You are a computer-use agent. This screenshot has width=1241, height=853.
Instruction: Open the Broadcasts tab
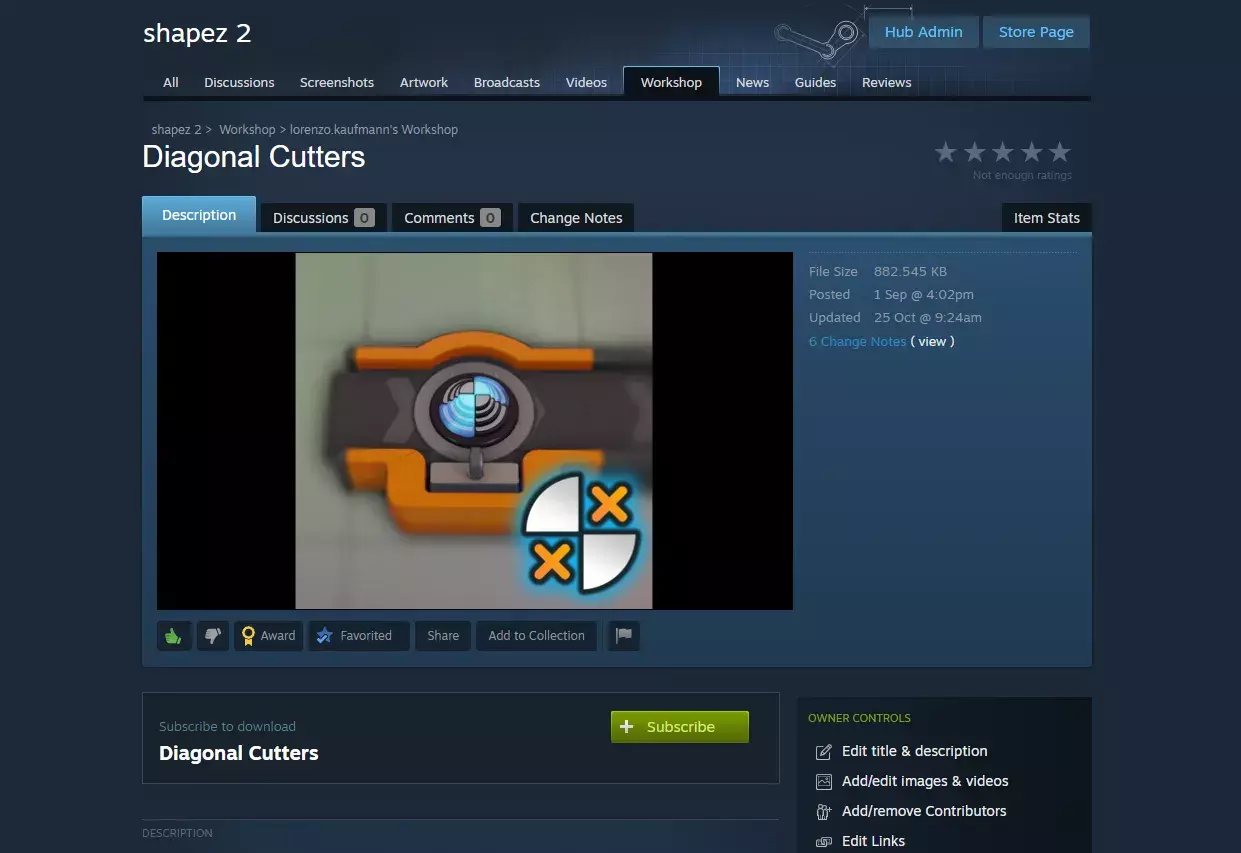pos(507,82)
